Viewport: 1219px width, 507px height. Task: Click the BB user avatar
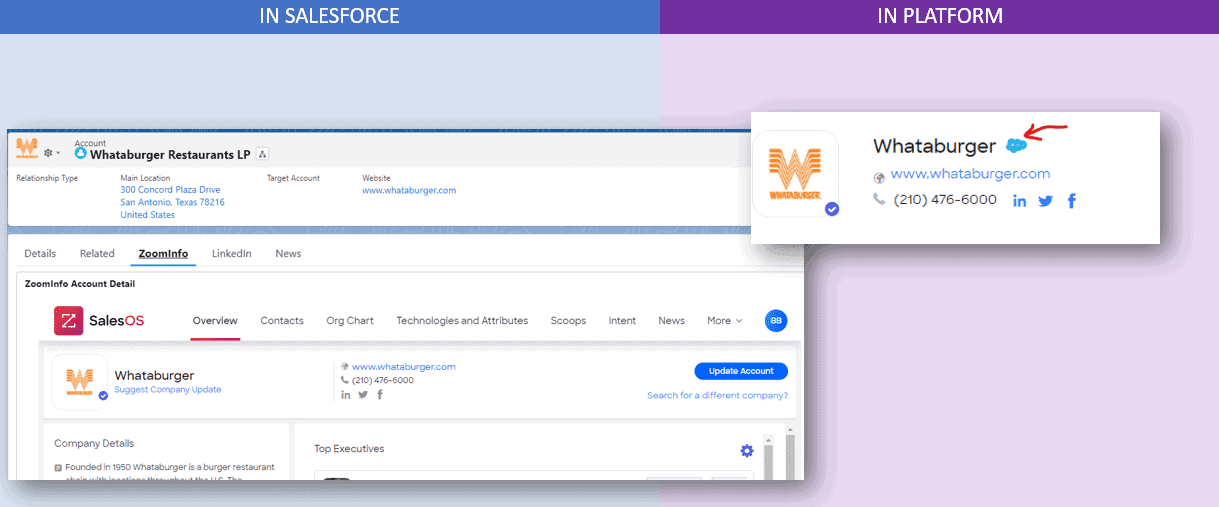click(x=776, y=321)
